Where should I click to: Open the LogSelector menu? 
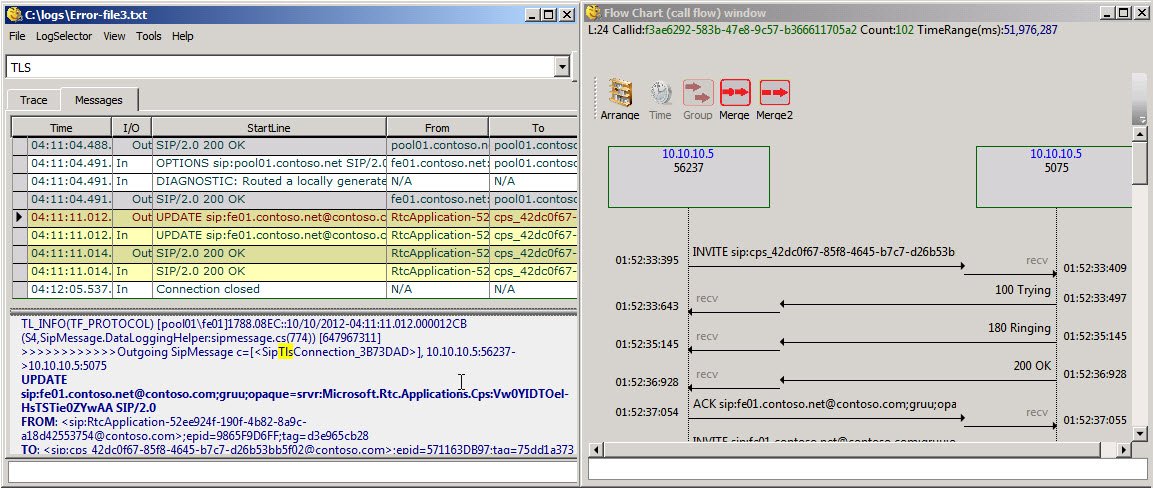(x=64, y=36)
